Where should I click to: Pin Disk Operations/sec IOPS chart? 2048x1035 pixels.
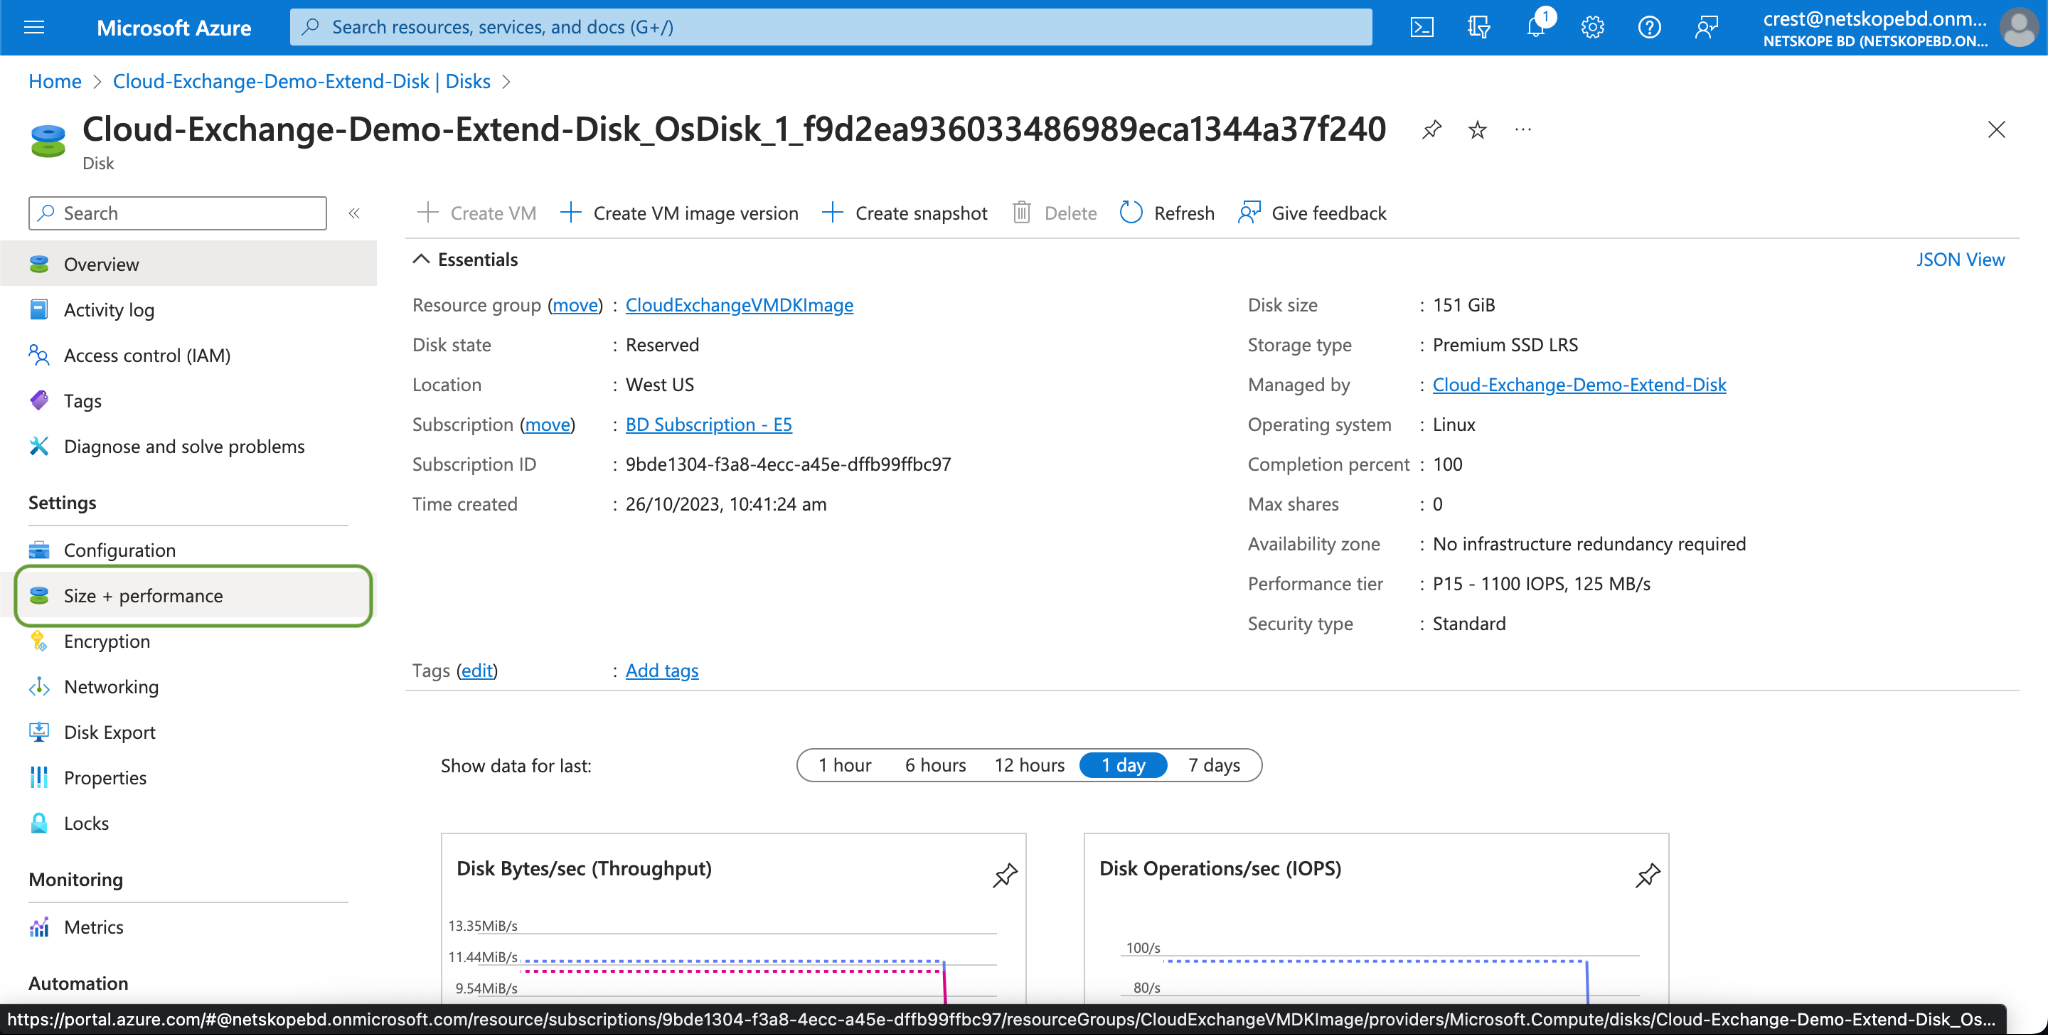(1648, 875)
